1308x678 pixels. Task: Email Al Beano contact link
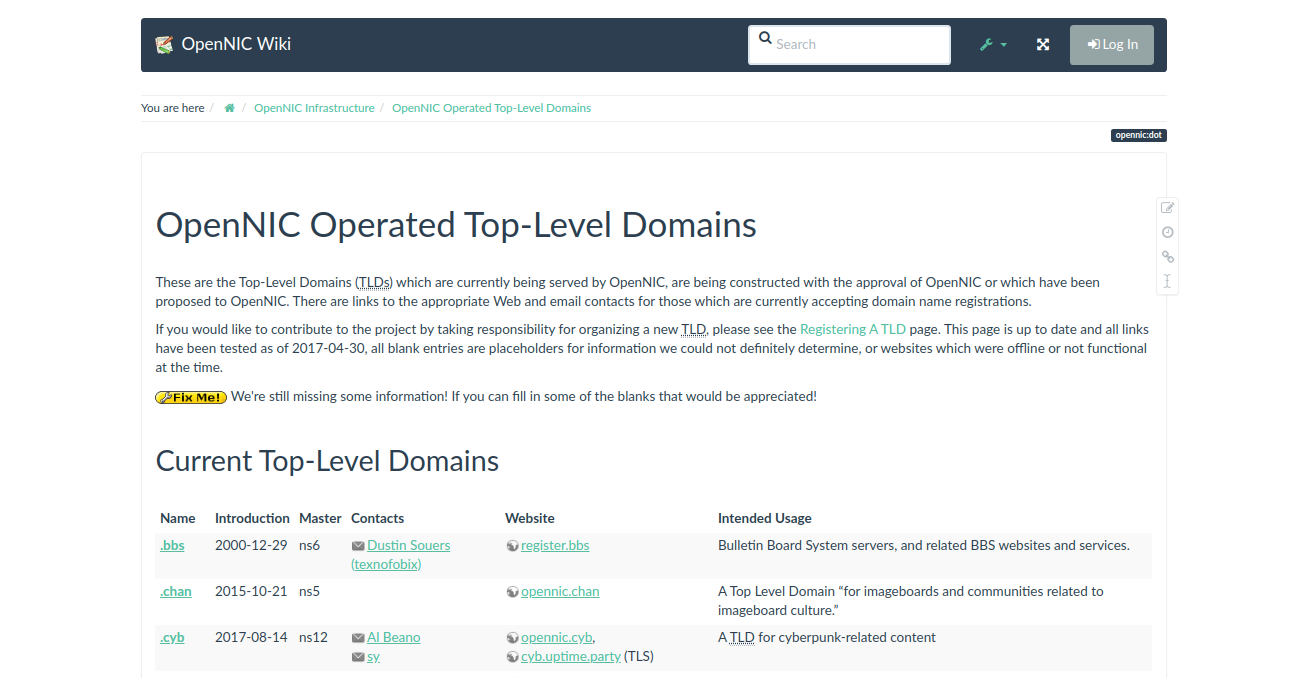point(393,637)
